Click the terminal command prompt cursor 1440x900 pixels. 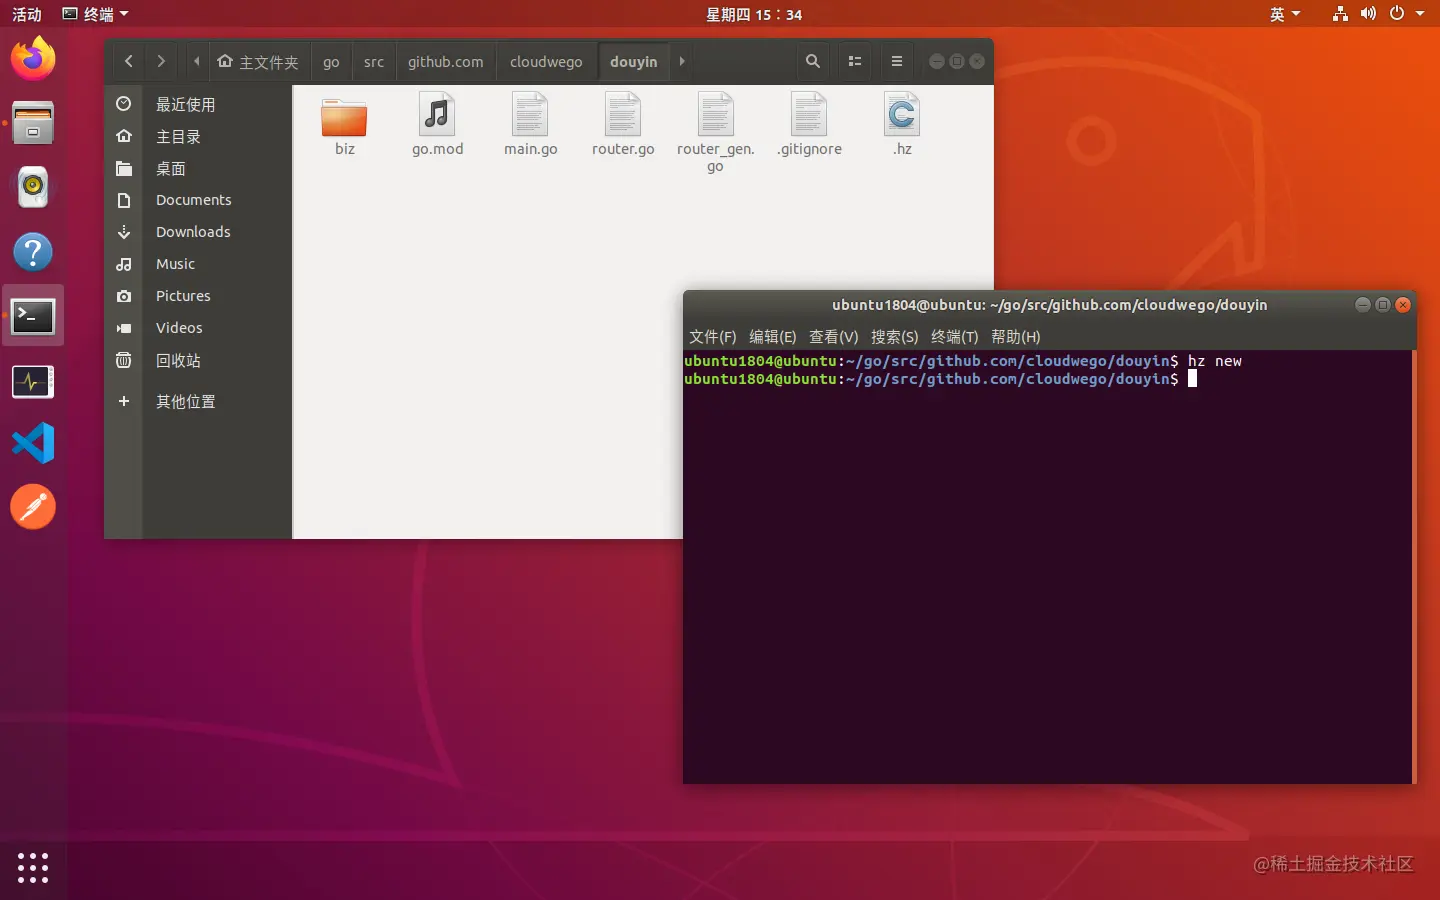[x=1192, y=379]
